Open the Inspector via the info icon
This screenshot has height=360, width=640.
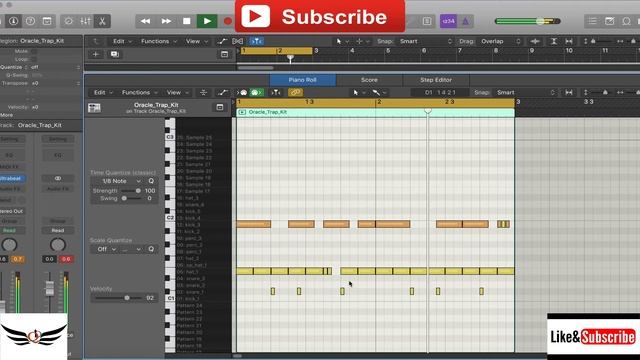coord(13,21)
